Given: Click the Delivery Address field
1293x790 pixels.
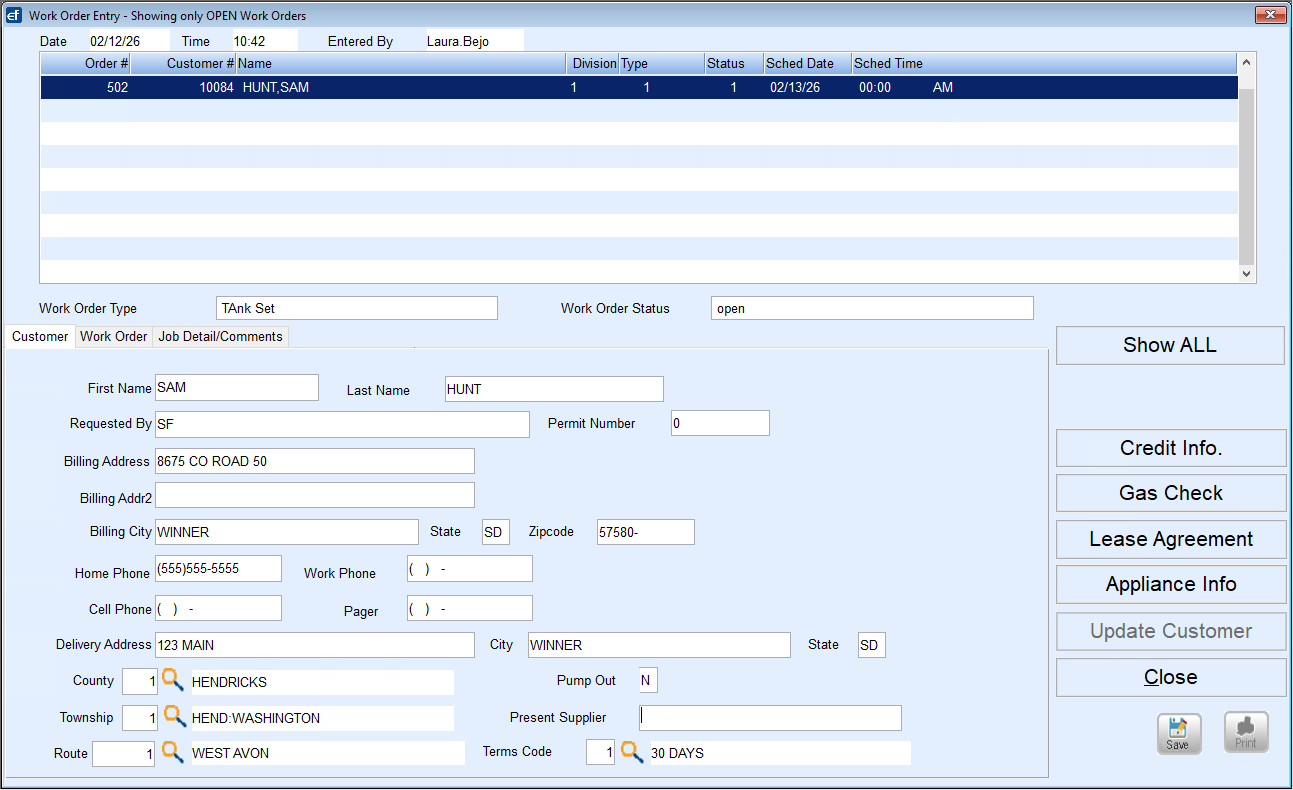Looking at the screenshot, I should click(x=315, y=645).
